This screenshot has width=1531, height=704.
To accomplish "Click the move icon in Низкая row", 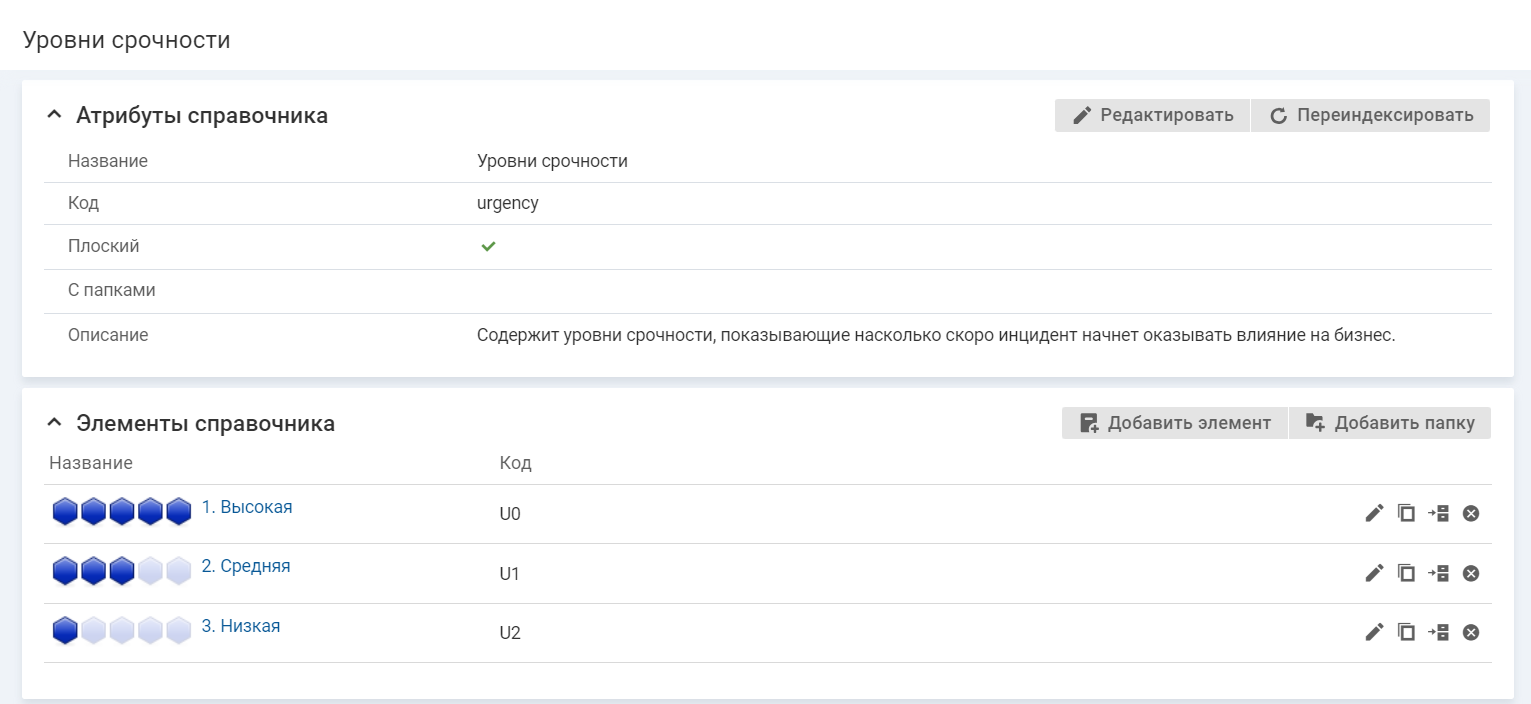I will pos(1438,632).
